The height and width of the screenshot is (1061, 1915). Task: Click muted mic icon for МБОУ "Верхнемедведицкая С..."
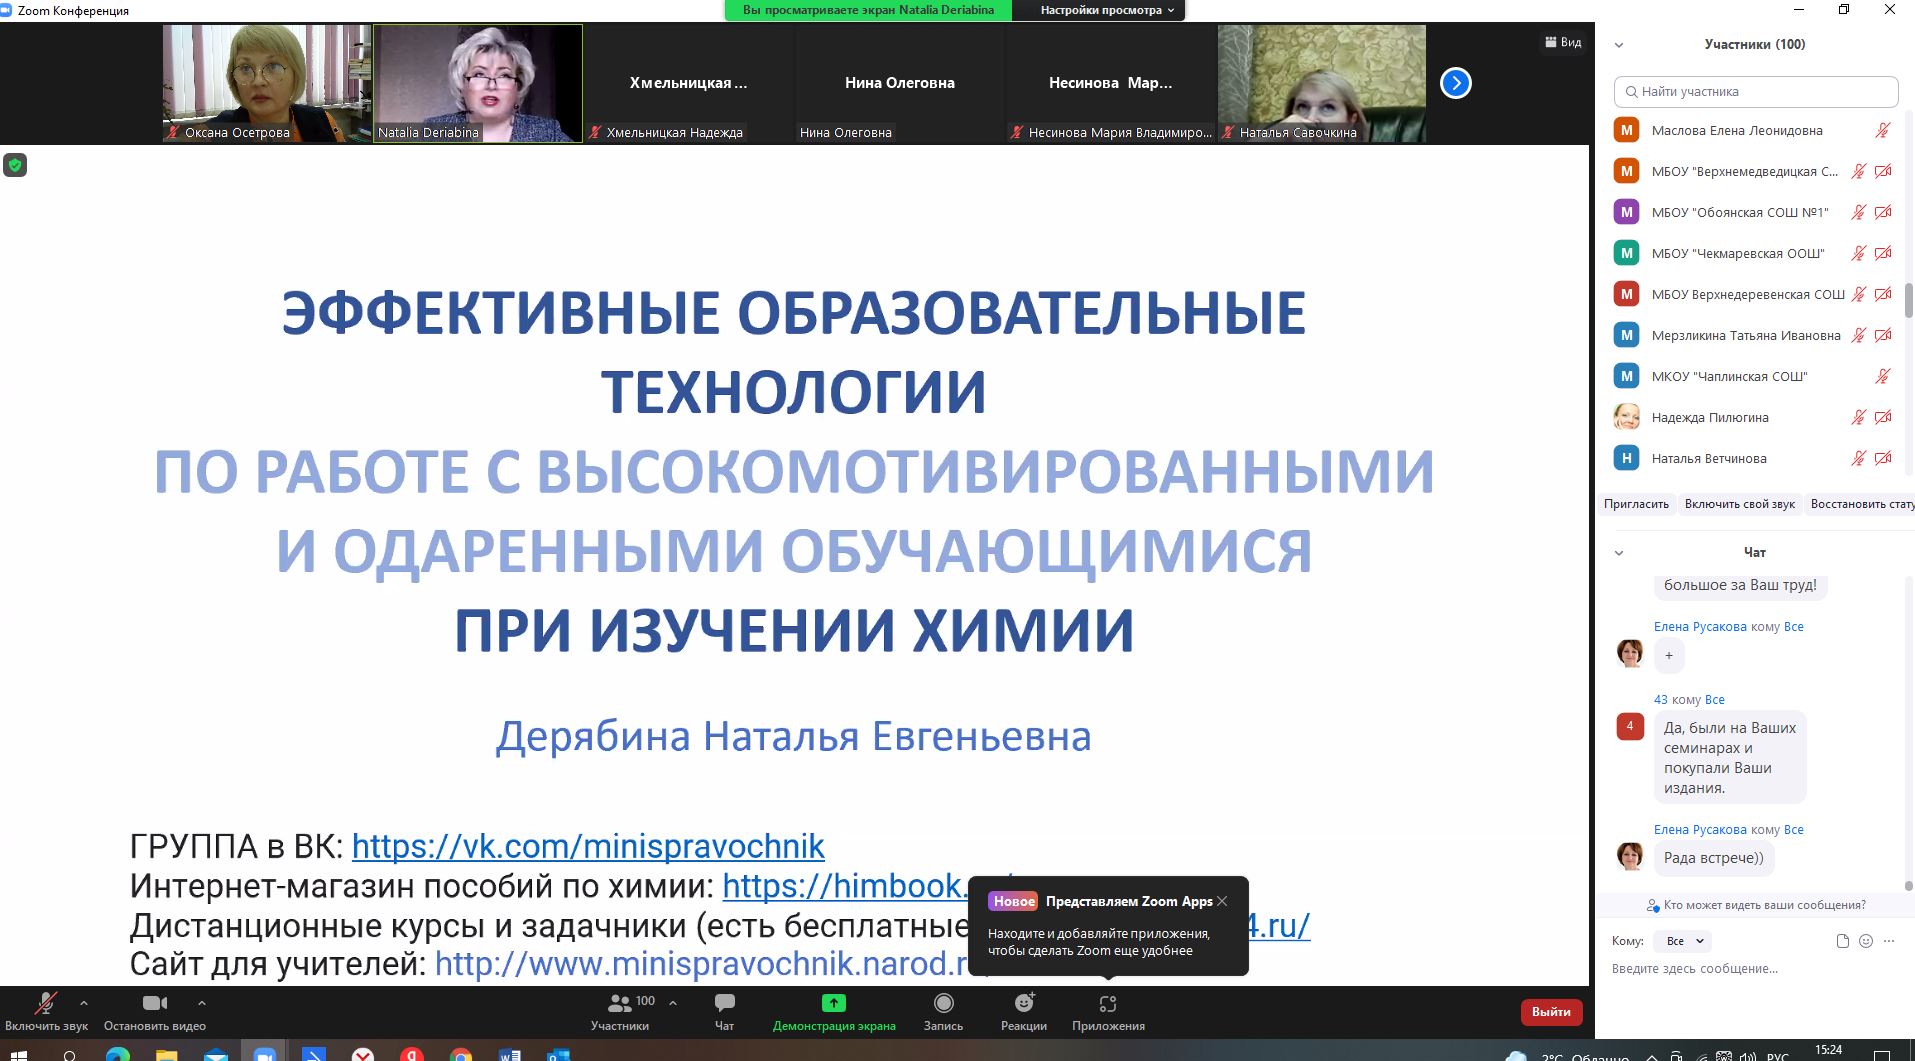pos(1858,171)
